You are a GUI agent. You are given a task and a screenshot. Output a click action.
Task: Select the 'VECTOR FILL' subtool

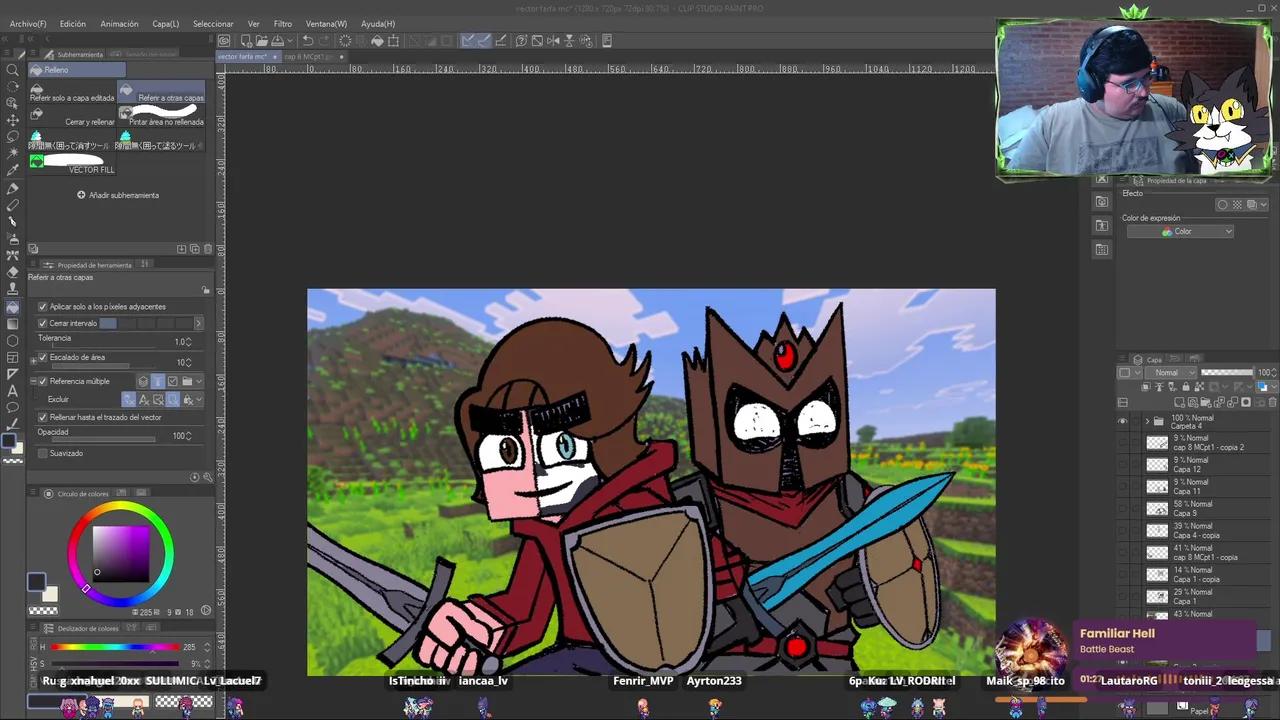click(72, 164)
